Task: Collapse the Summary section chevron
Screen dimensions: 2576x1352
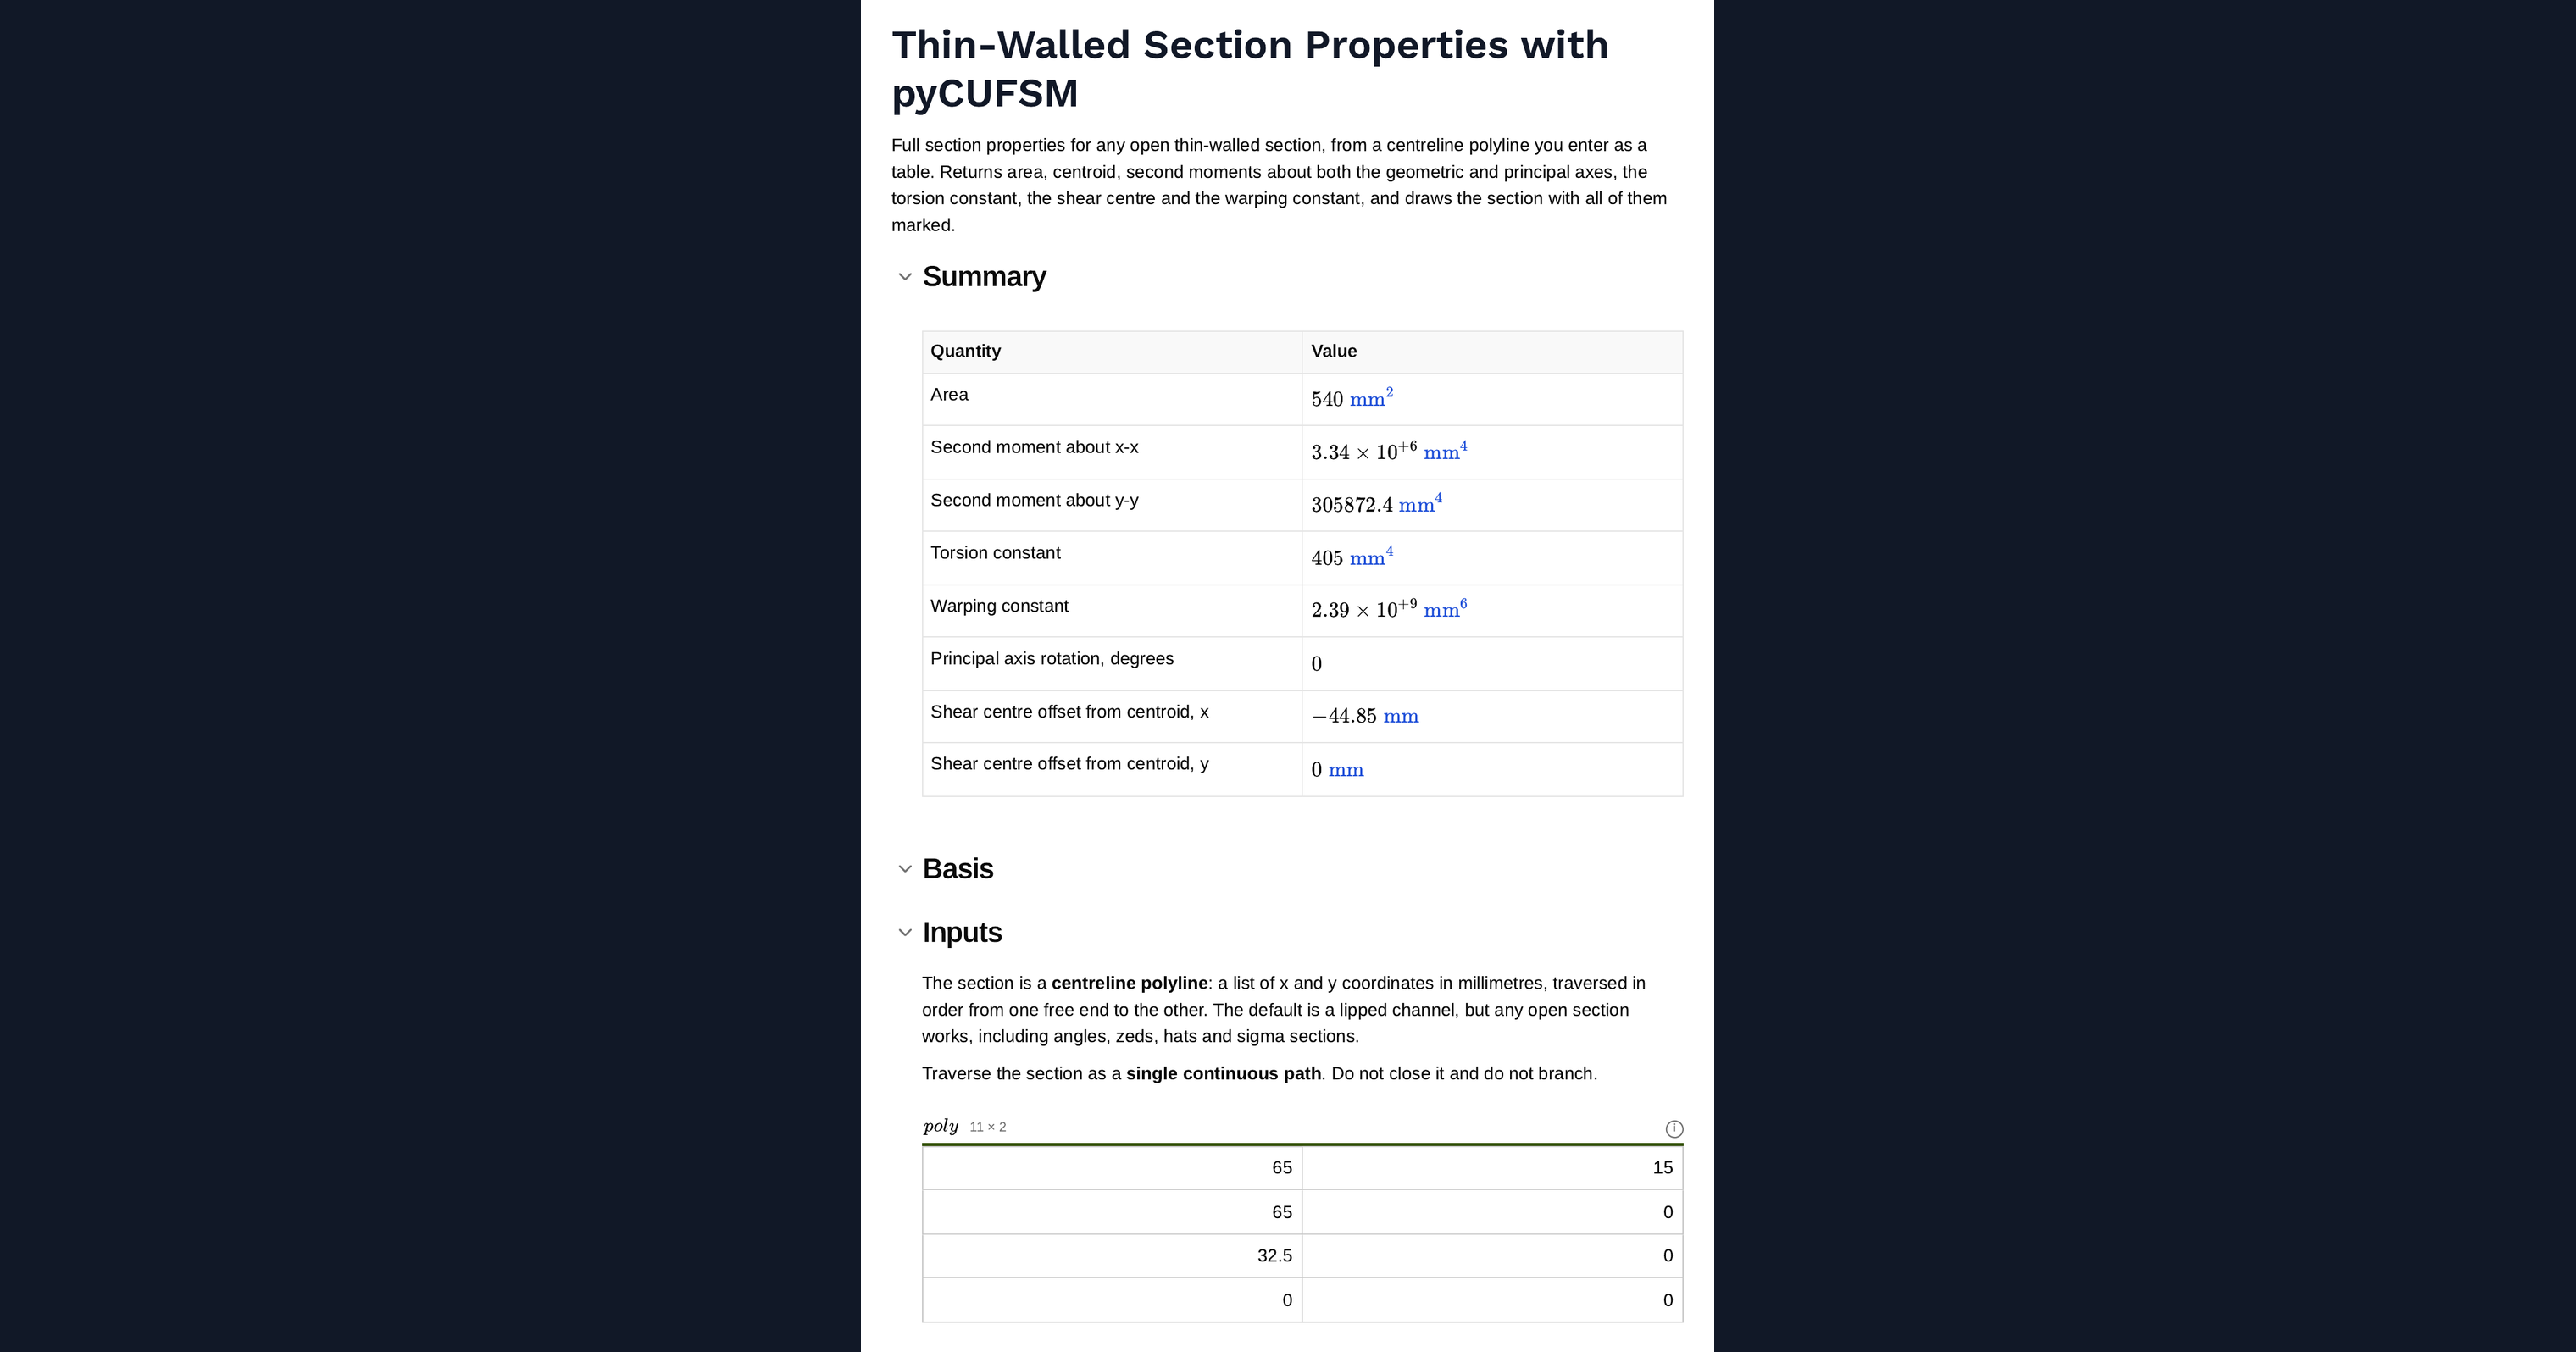Action: pos(905,277)
